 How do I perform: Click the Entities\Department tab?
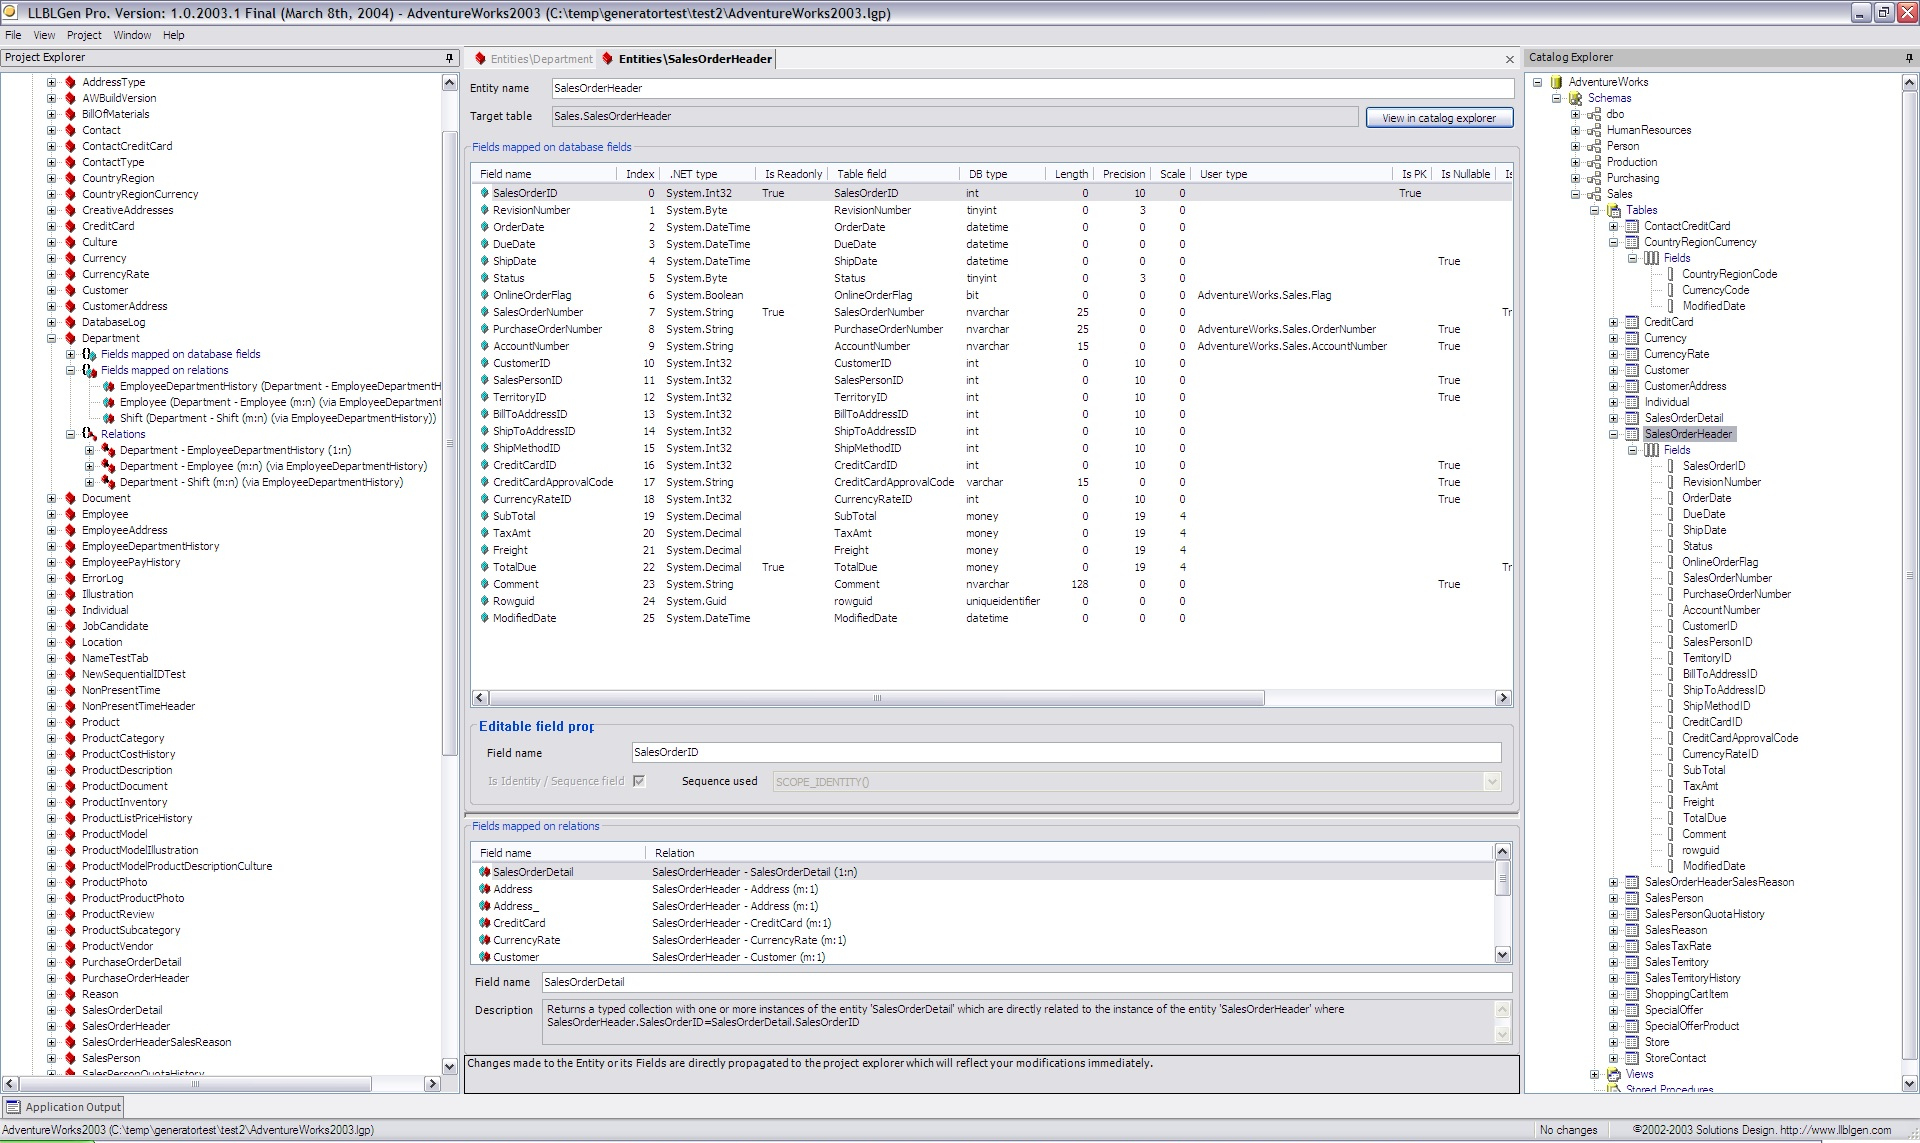click(535, 59)
